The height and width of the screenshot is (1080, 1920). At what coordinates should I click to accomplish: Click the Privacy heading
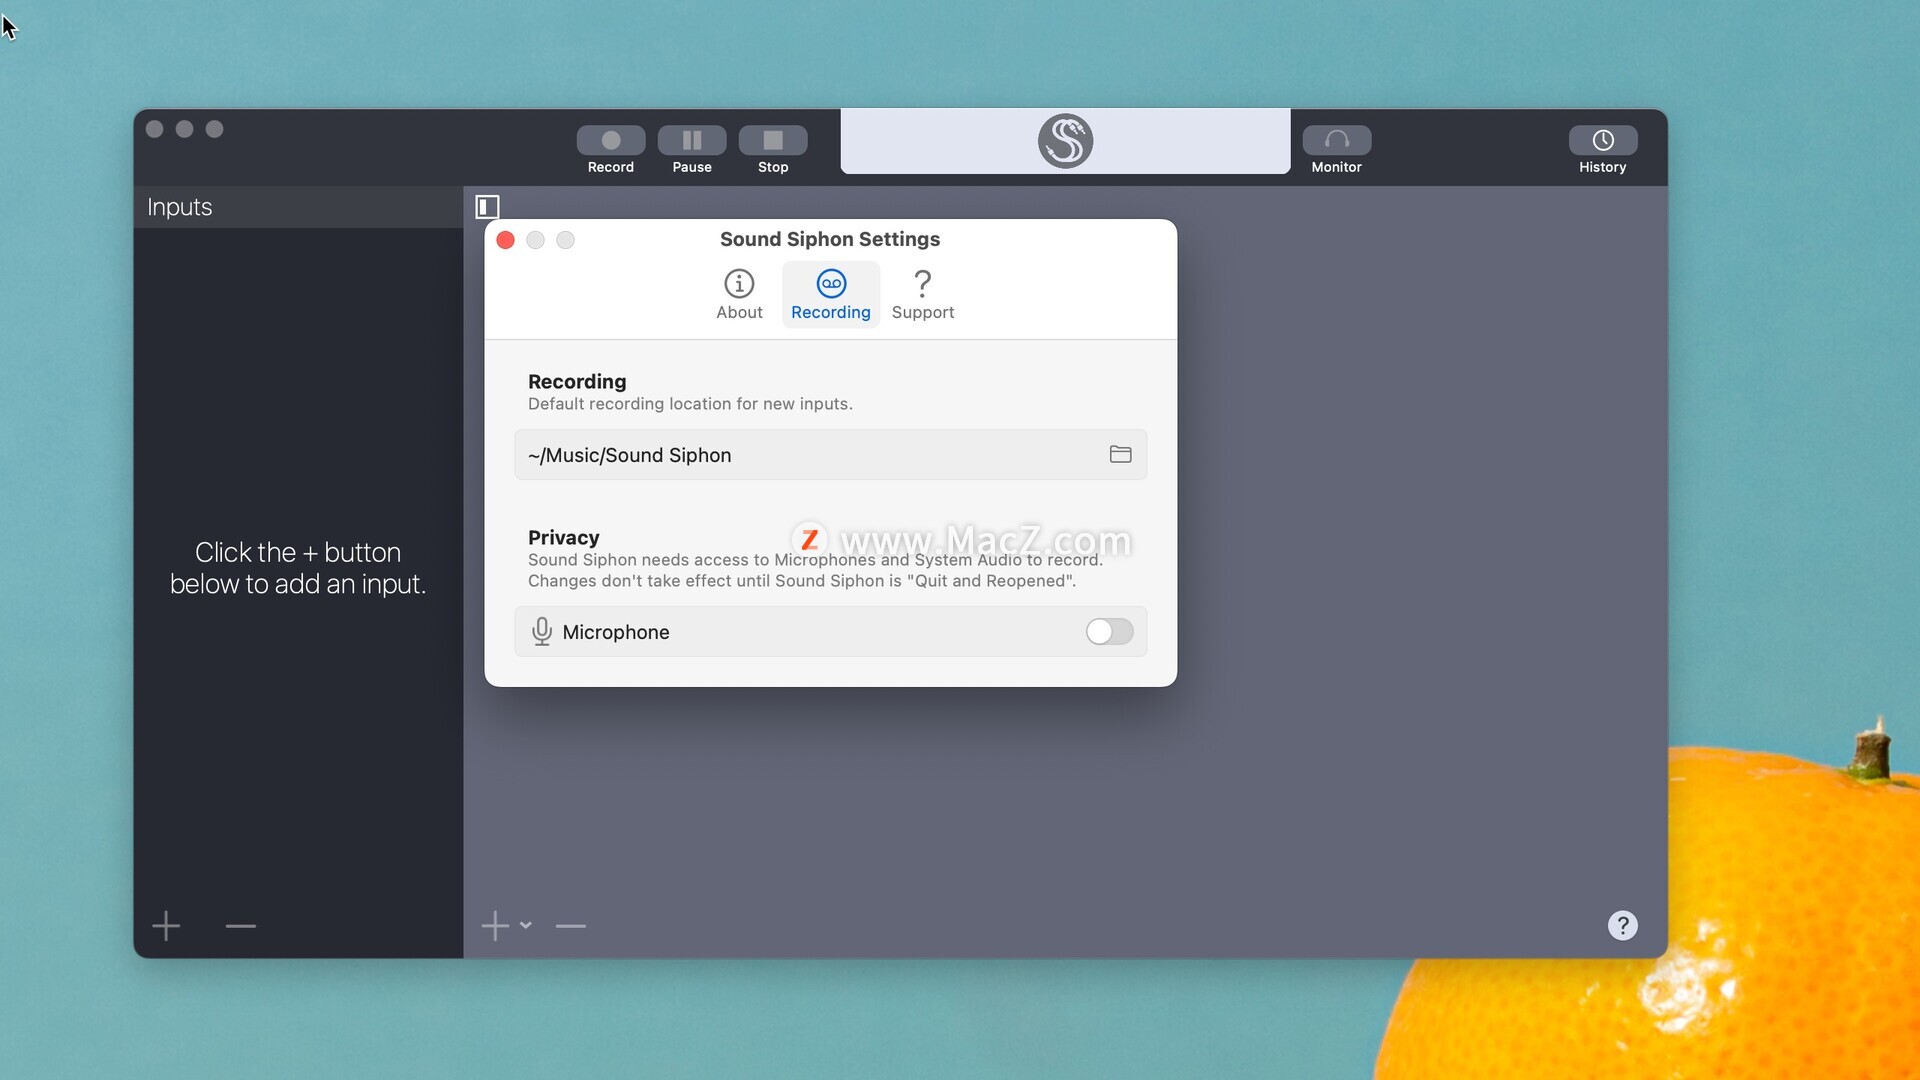(x=564, y=537)
